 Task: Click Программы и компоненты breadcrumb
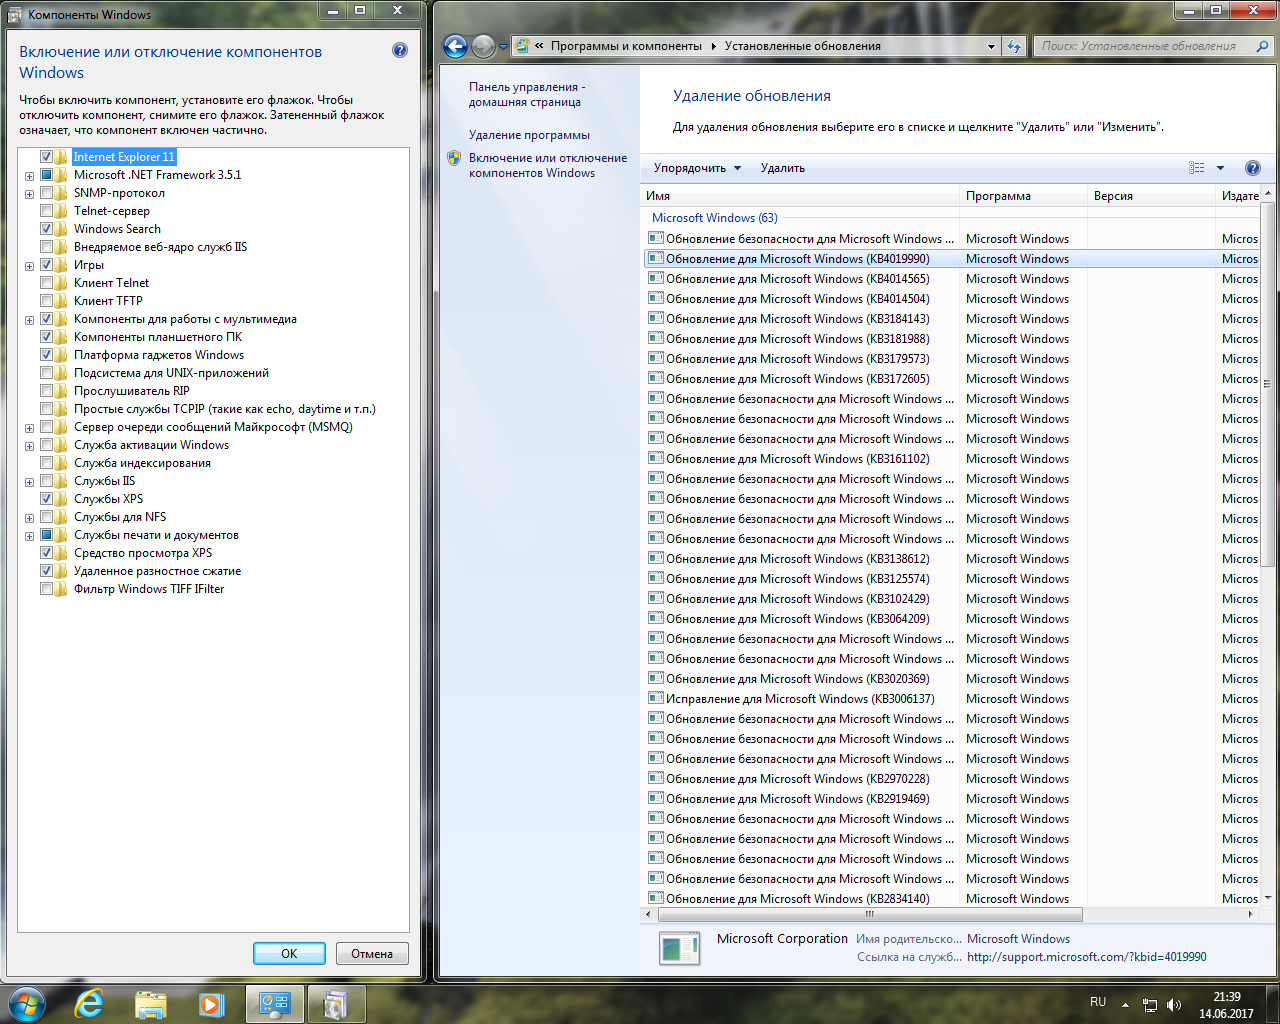click(626, 46)
